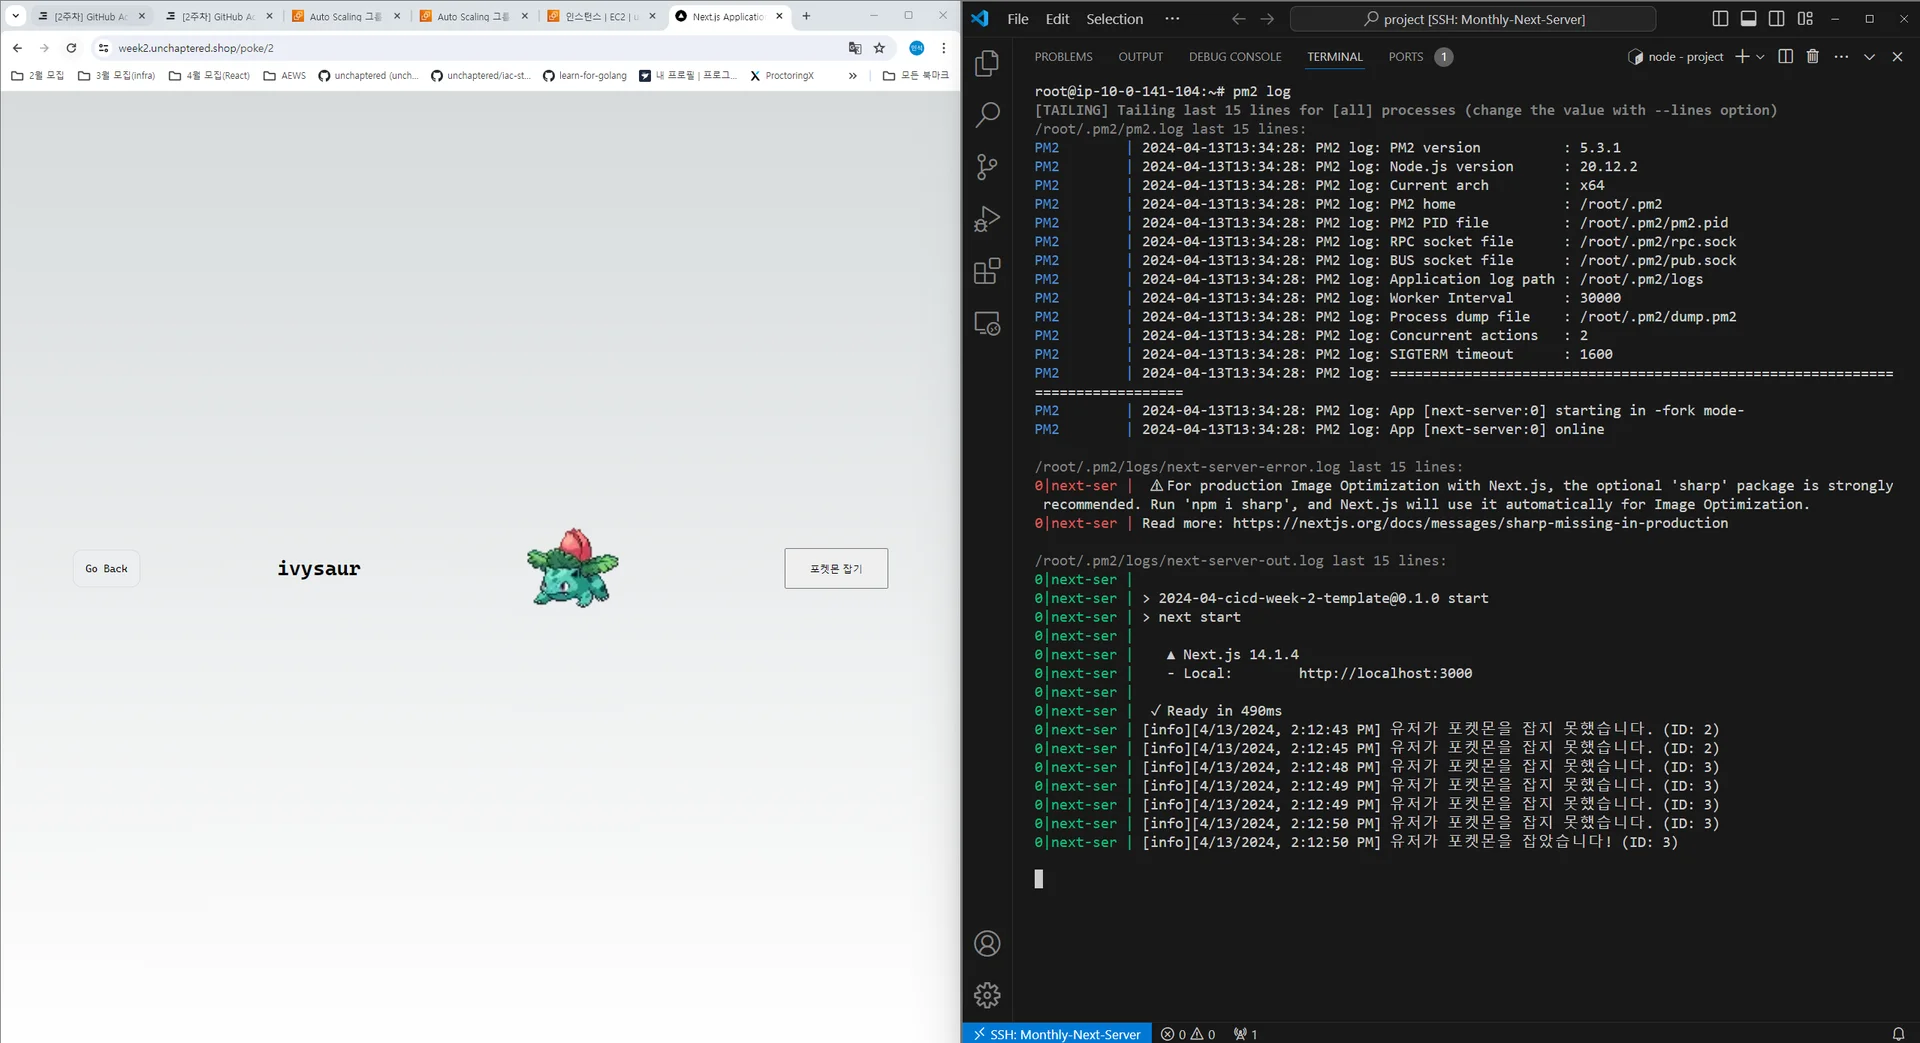Open the Source Control view

pos(987,167)
